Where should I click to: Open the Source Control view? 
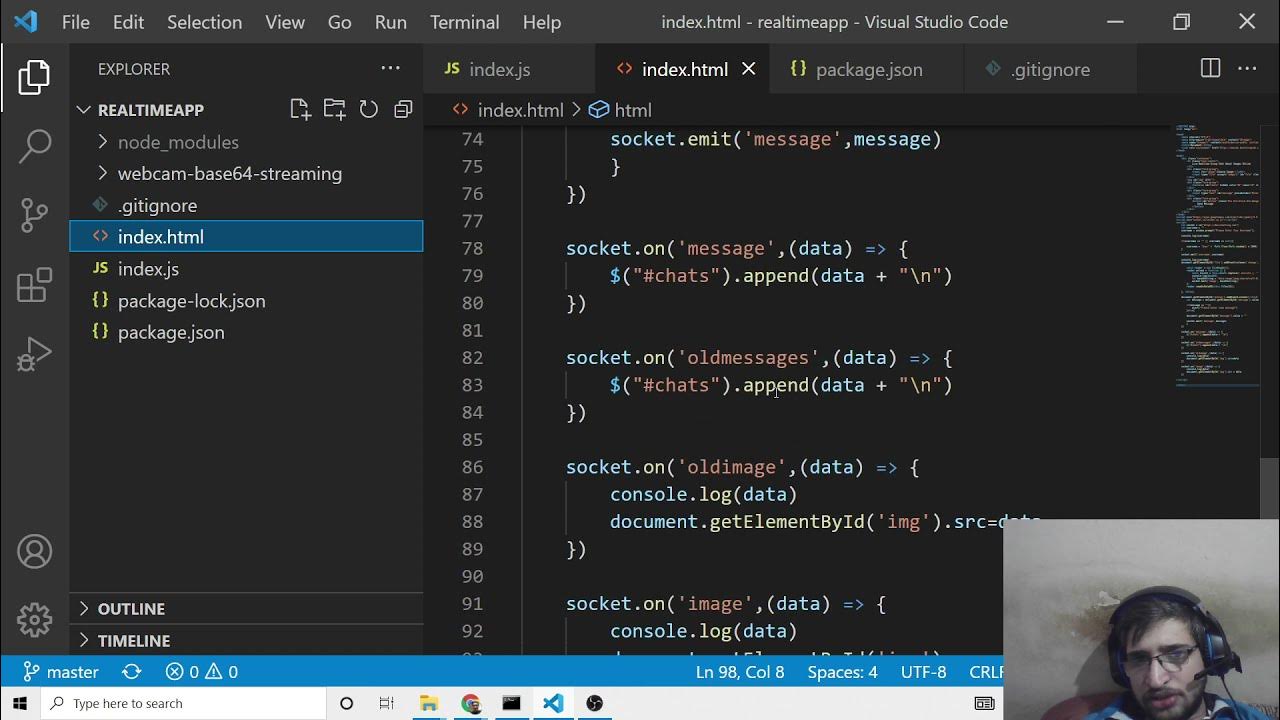[34, 214]
